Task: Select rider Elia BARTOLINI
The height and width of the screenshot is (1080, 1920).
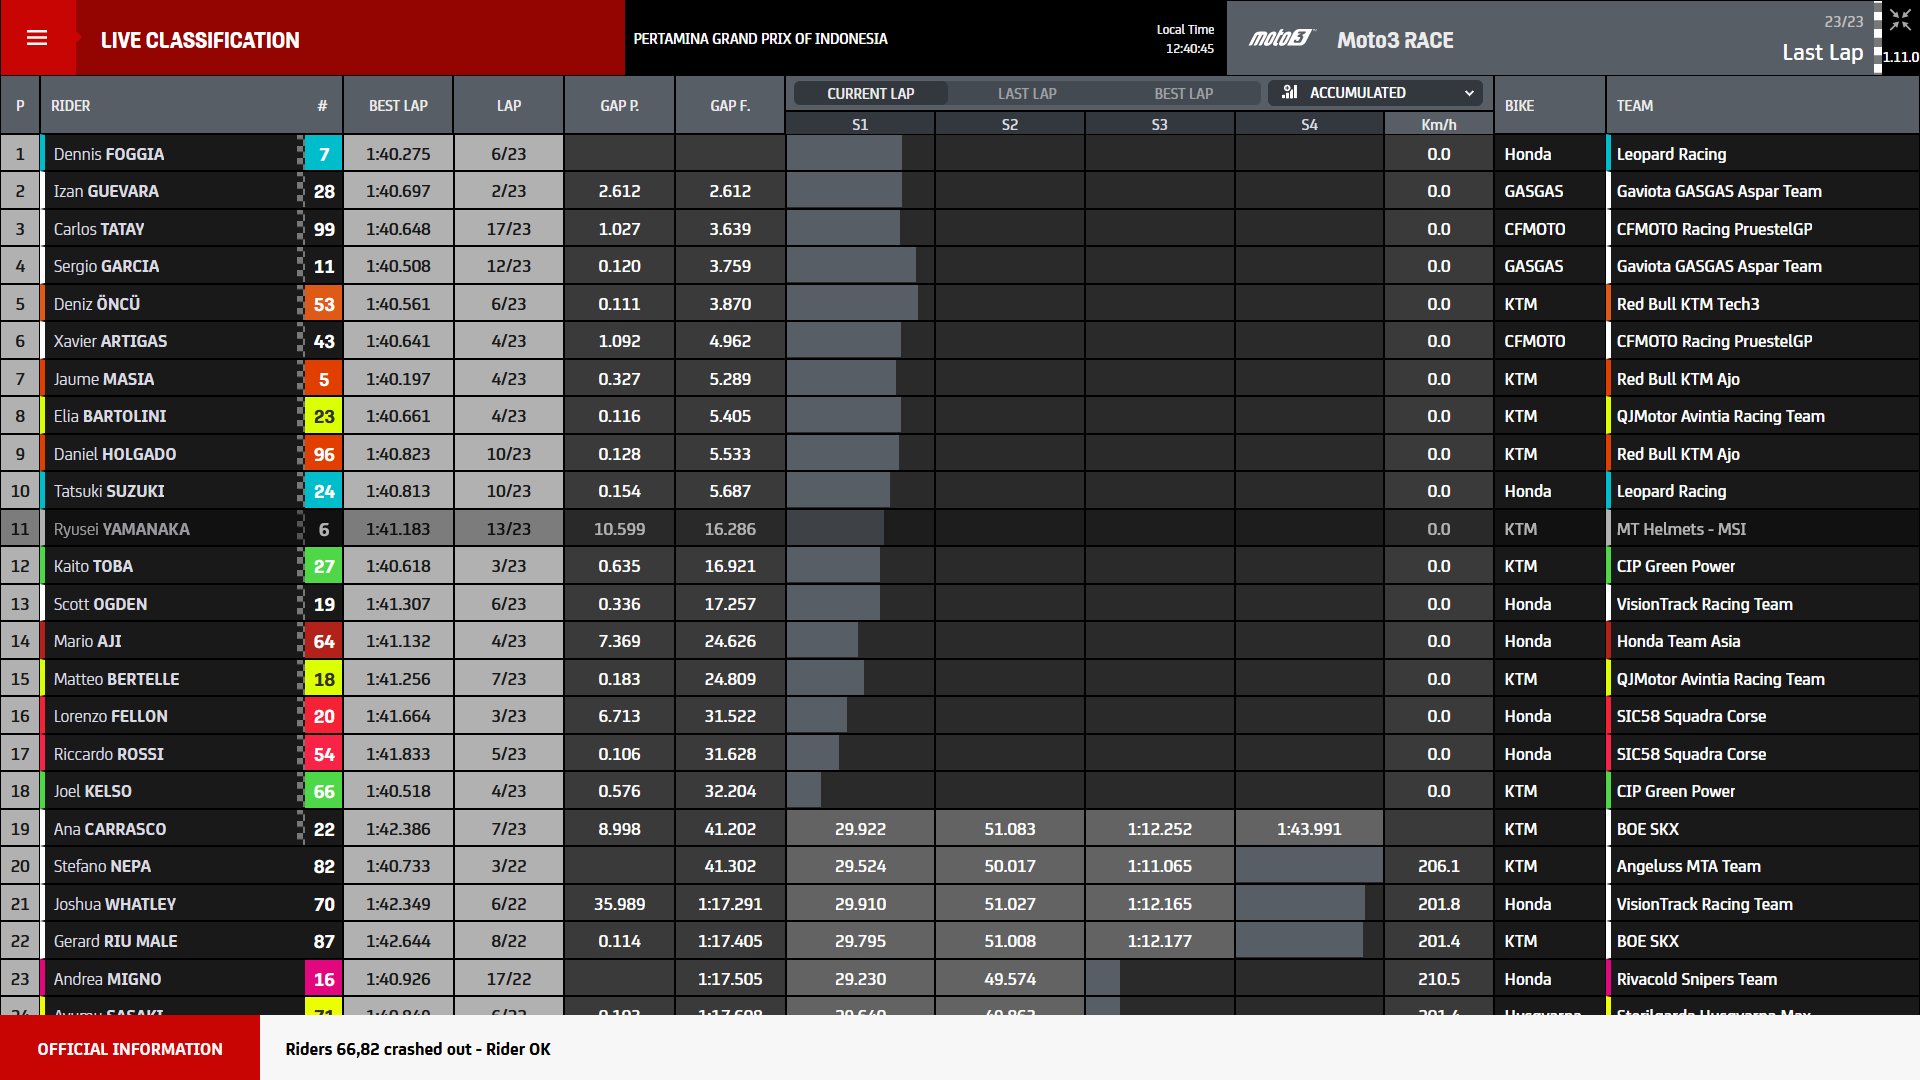Action: tap(110, 416)
